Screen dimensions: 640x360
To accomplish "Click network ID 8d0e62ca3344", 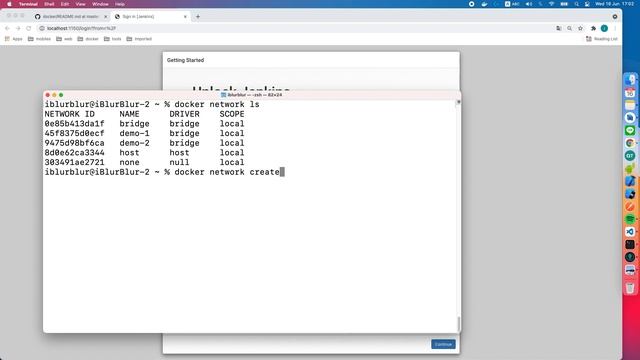I will [74, 153].
